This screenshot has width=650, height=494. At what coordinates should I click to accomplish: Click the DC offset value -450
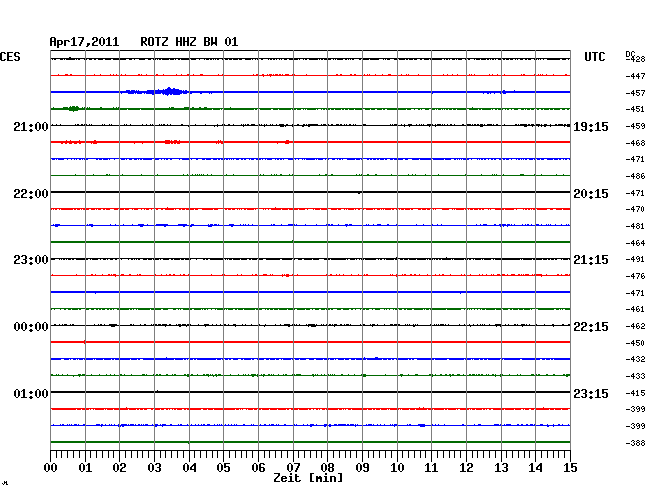click(x=635, y=343)
